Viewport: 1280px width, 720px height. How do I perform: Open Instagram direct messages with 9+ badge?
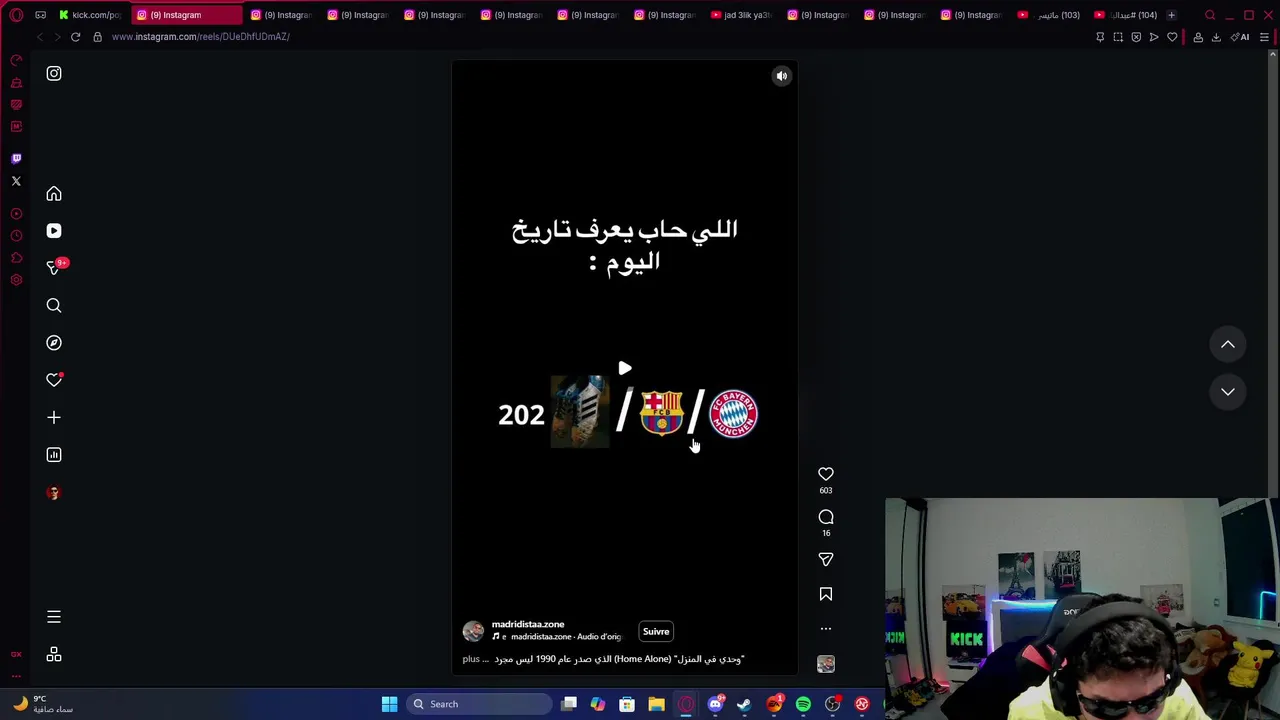coord(54,268)
